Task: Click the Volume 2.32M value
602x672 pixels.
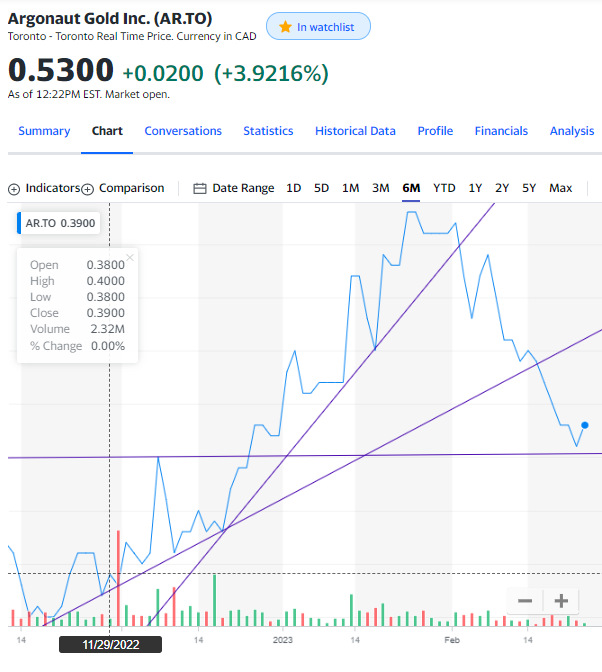Action: 108,329
